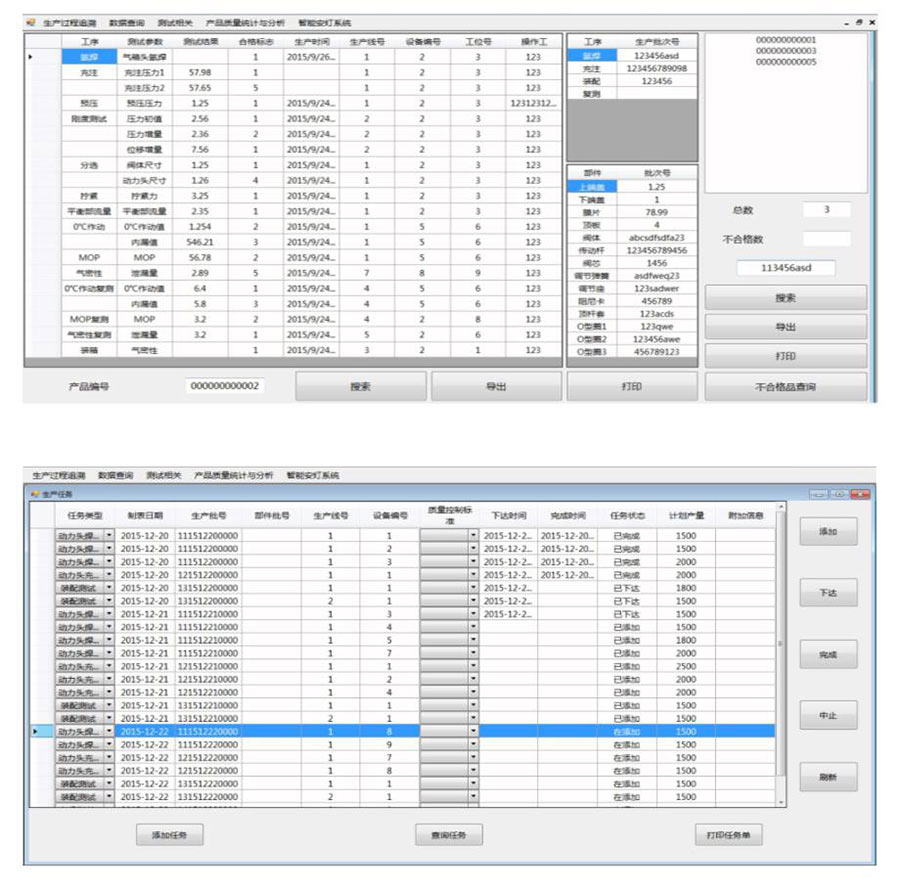900x892 pixels.
Task: Click 搜索 button beside the 产品编号 field
Action: coord(361,386)
